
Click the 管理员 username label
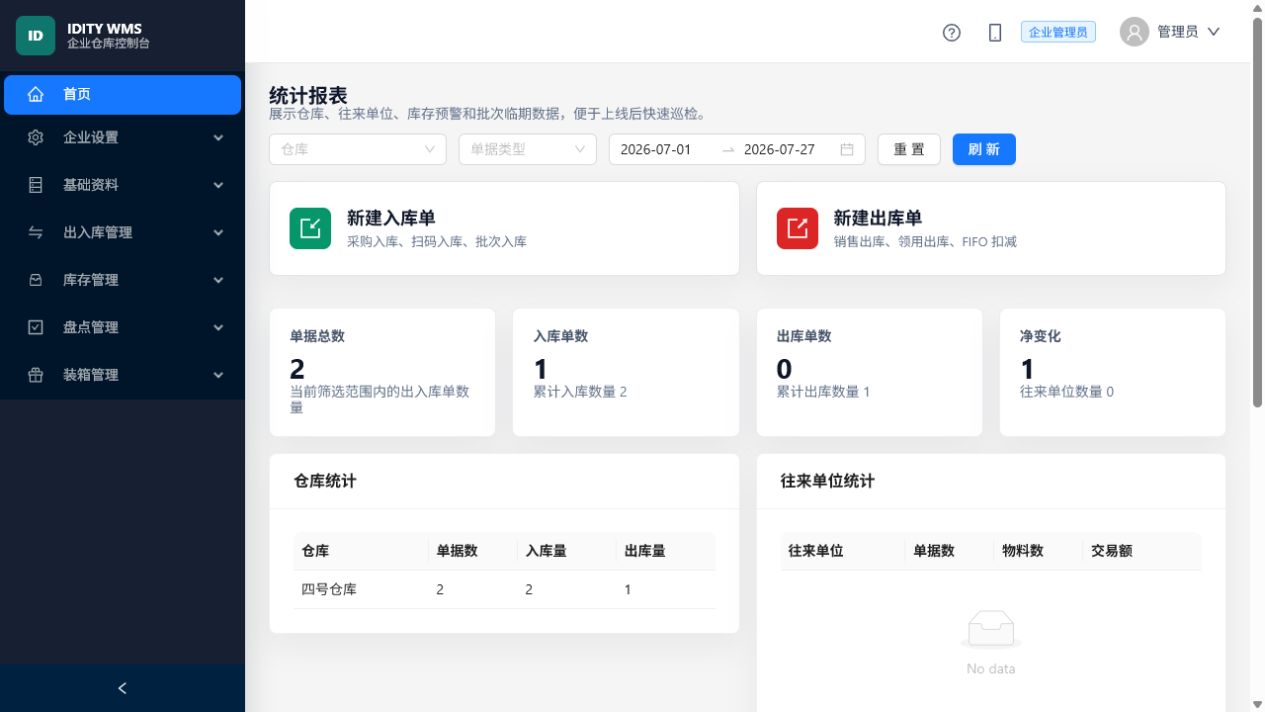pyautogui.click(x=1177, y=32)
